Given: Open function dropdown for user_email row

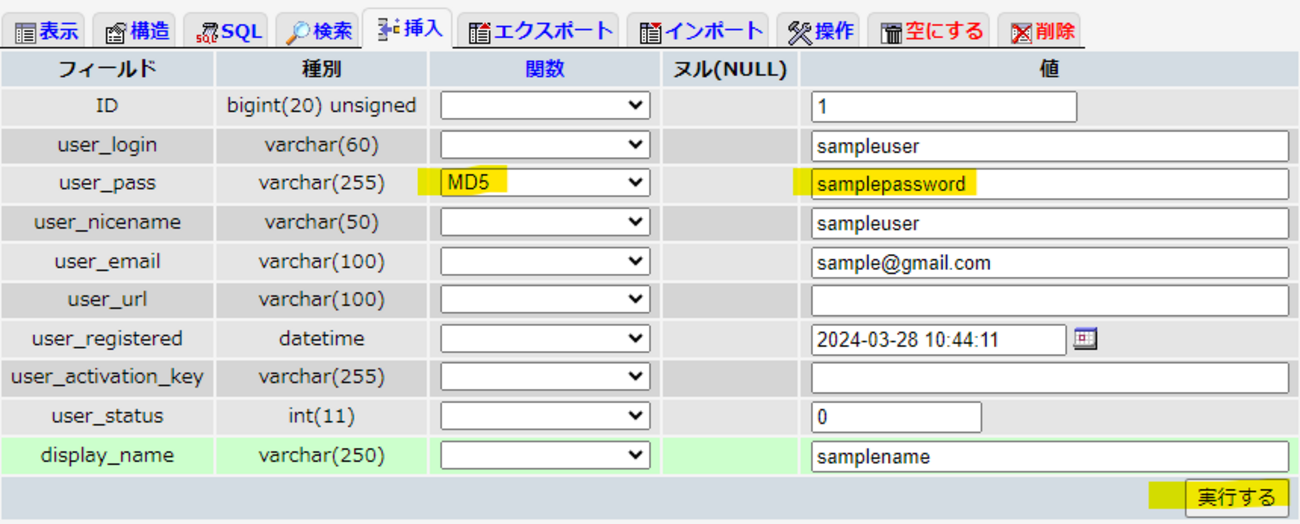Looking at the screenshot, I should [545, 261].
